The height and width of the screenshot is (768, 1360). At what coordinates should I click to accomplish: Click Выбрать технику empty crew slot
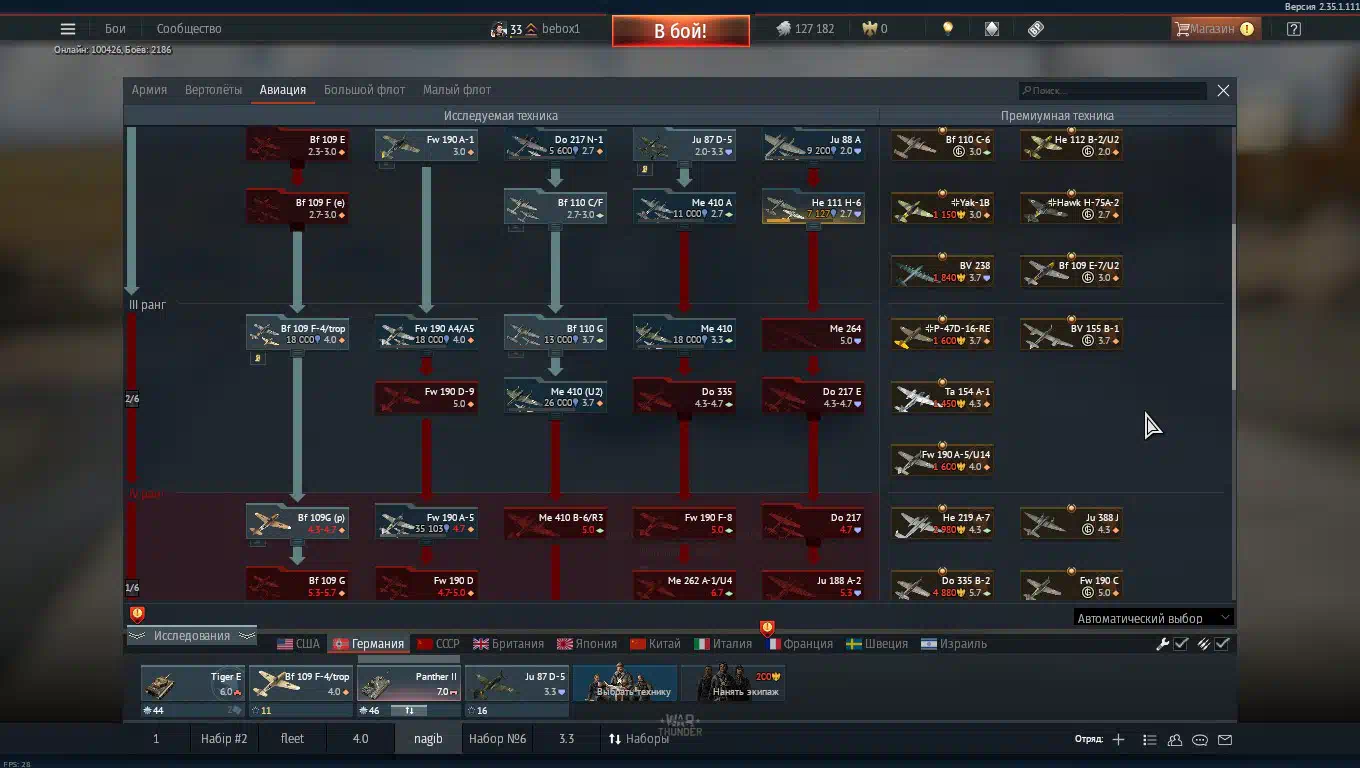[625, 684]
